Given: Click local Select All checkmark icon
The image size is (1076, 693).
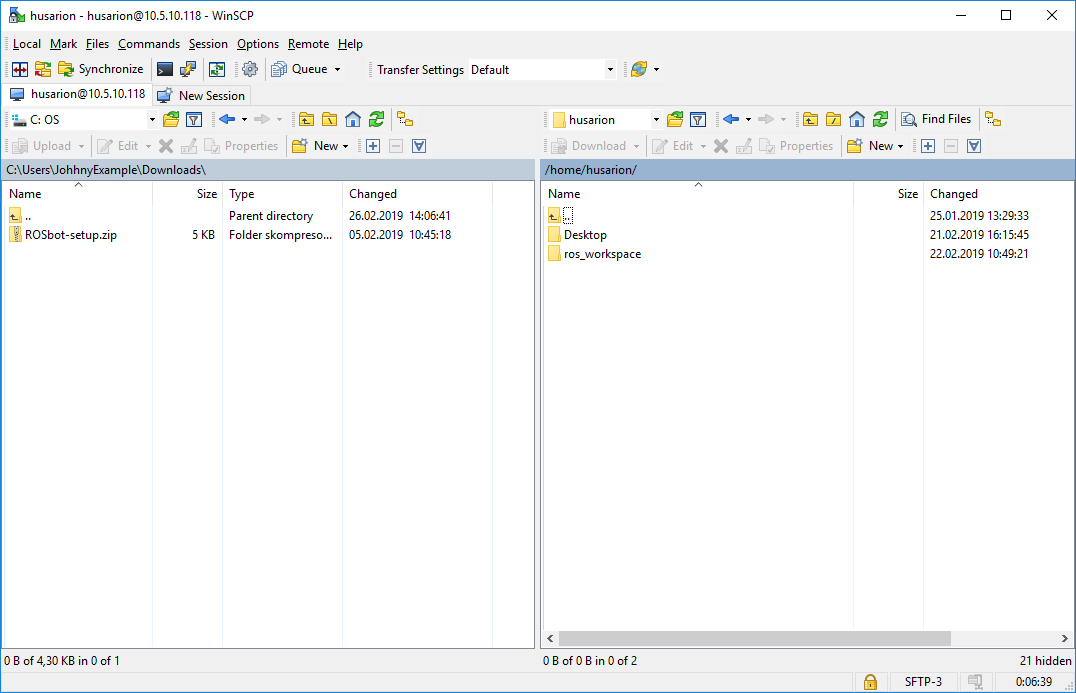Looking at the screenshot, I should point(419,145).
